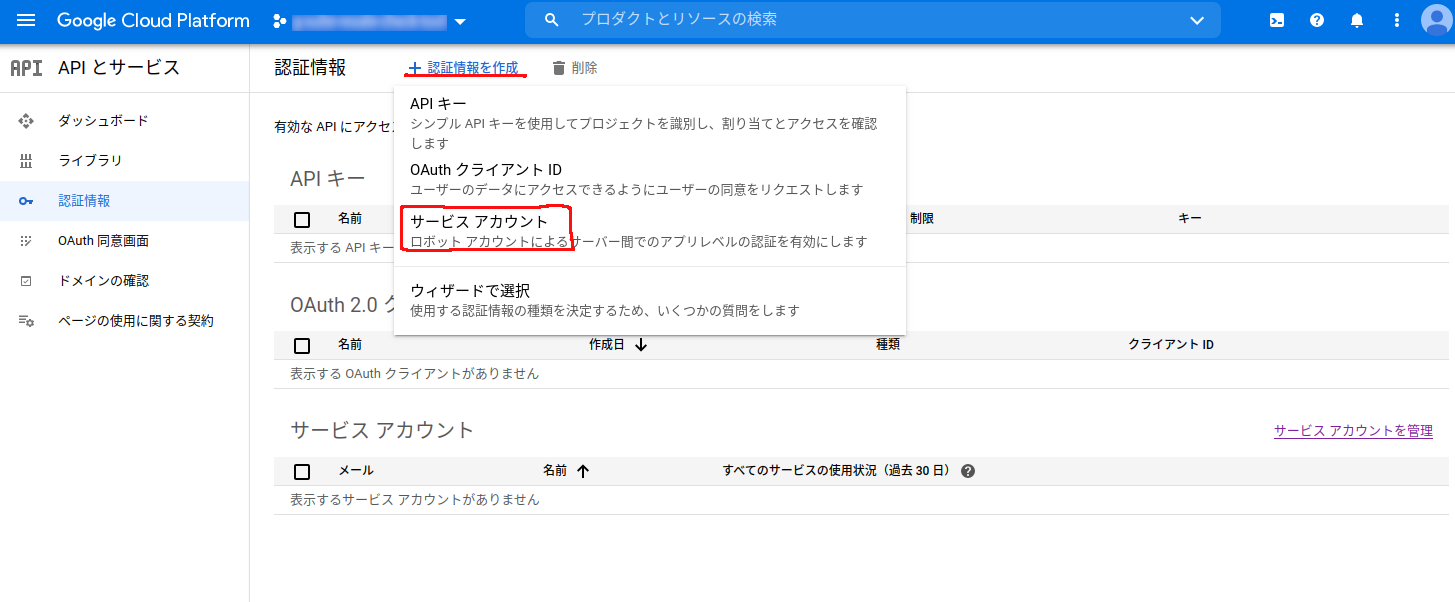Screen dimensions: 1455x602
Task: Click 表示する OAuth クライアントがありません text
Action: [414, 373]
